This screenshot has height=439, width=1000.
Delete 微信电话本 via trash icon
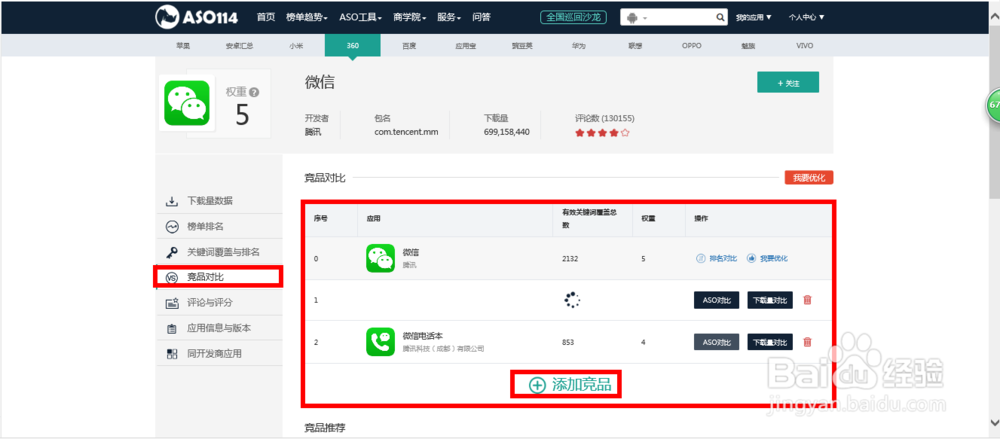click(x=807, y=342)
